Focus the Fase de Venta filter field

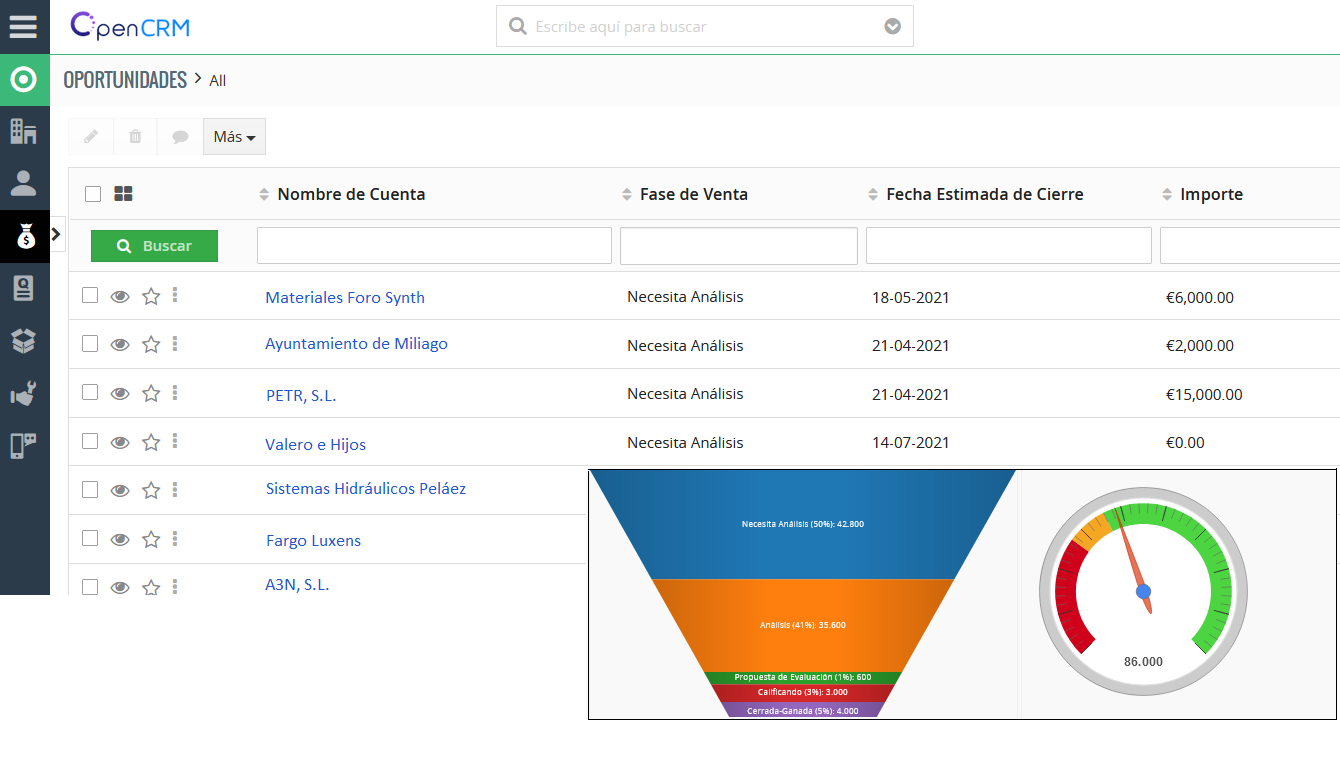[739, 246]
